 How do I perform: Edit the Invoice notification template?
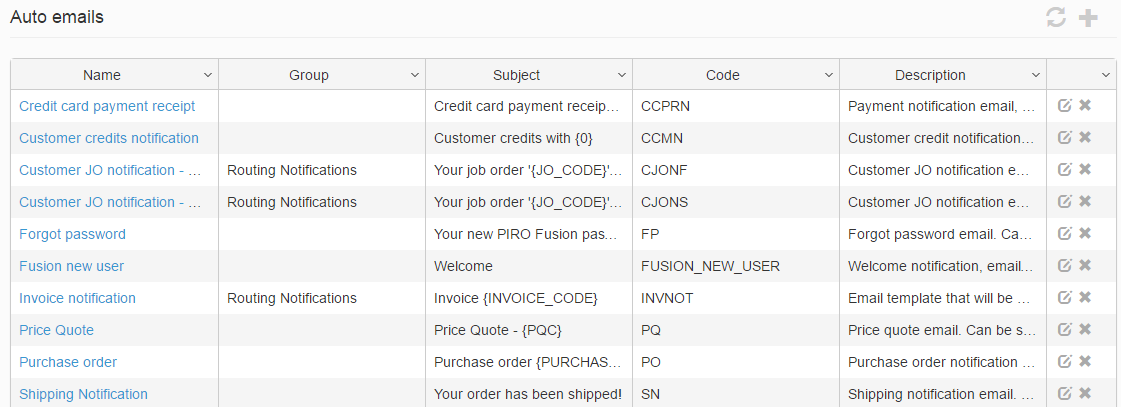1065,297
